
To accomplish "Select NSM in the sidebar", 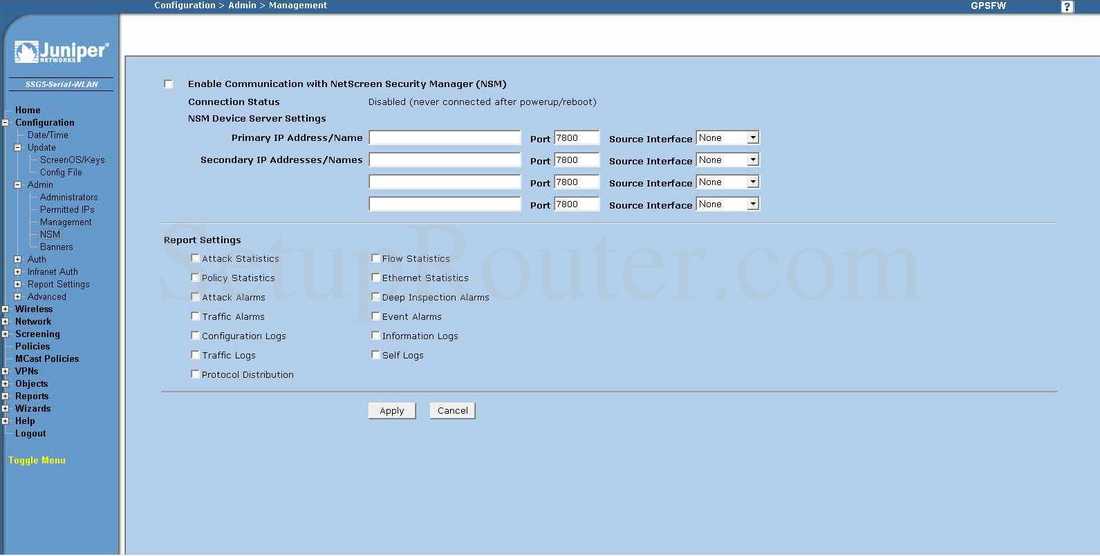I will click(x=50, y=234).
